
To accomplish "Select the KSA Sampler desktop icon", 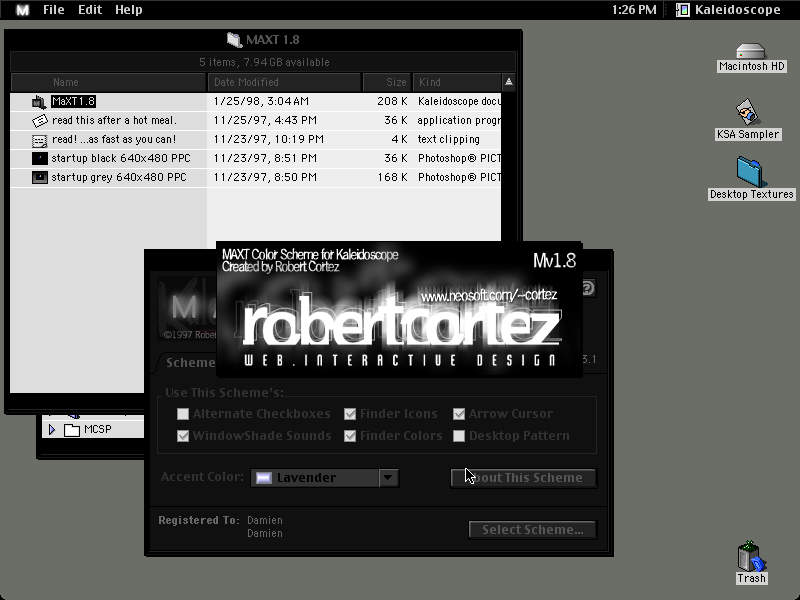I will 748,112.
